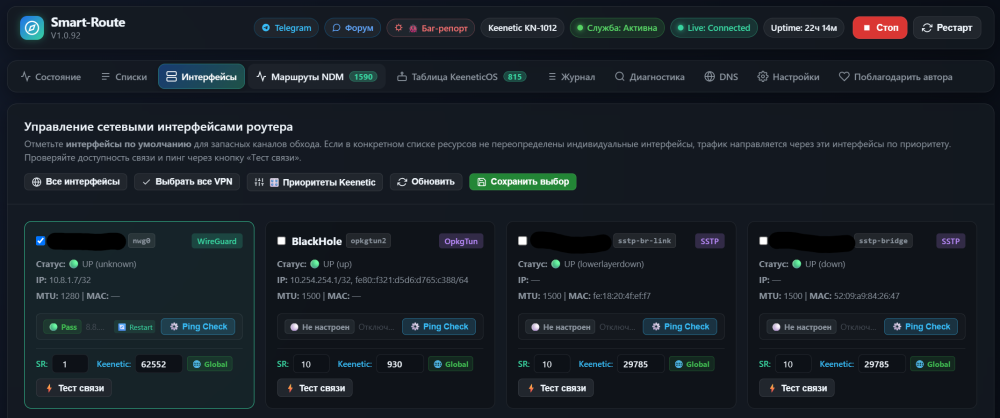
Task: Click Global globe badge in sstp-bridge card
Action: (x=933, y=364)
